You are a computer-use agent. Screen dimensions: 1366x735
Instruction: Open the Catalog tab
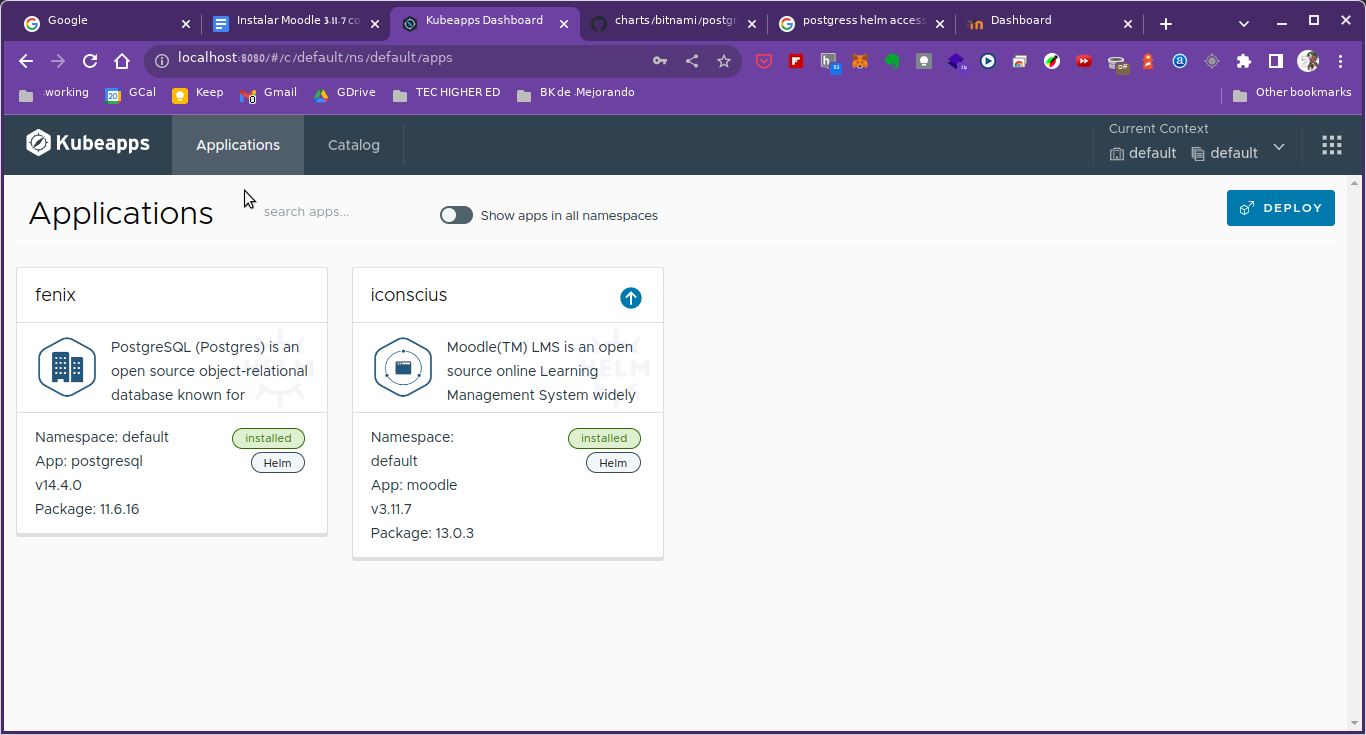tap(354, 145)
